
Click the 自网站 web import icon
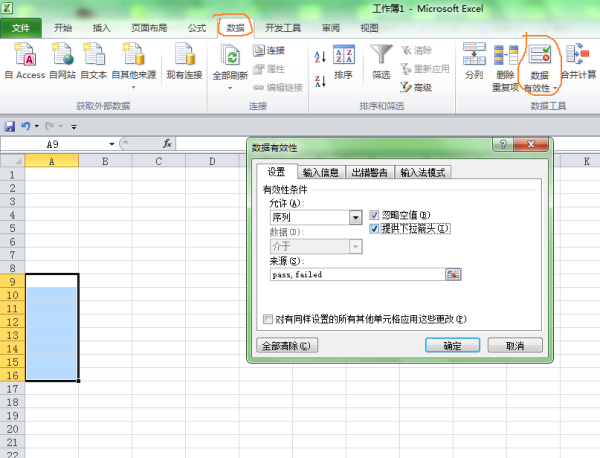pos(62,56)
